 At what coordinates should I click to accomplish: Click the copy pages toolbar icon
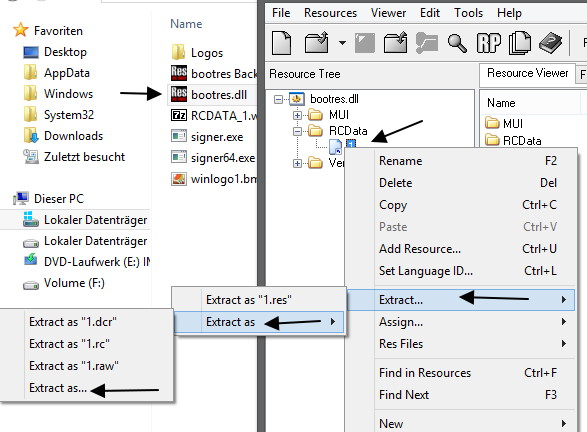pyautogui.click(x=520, y=43)
